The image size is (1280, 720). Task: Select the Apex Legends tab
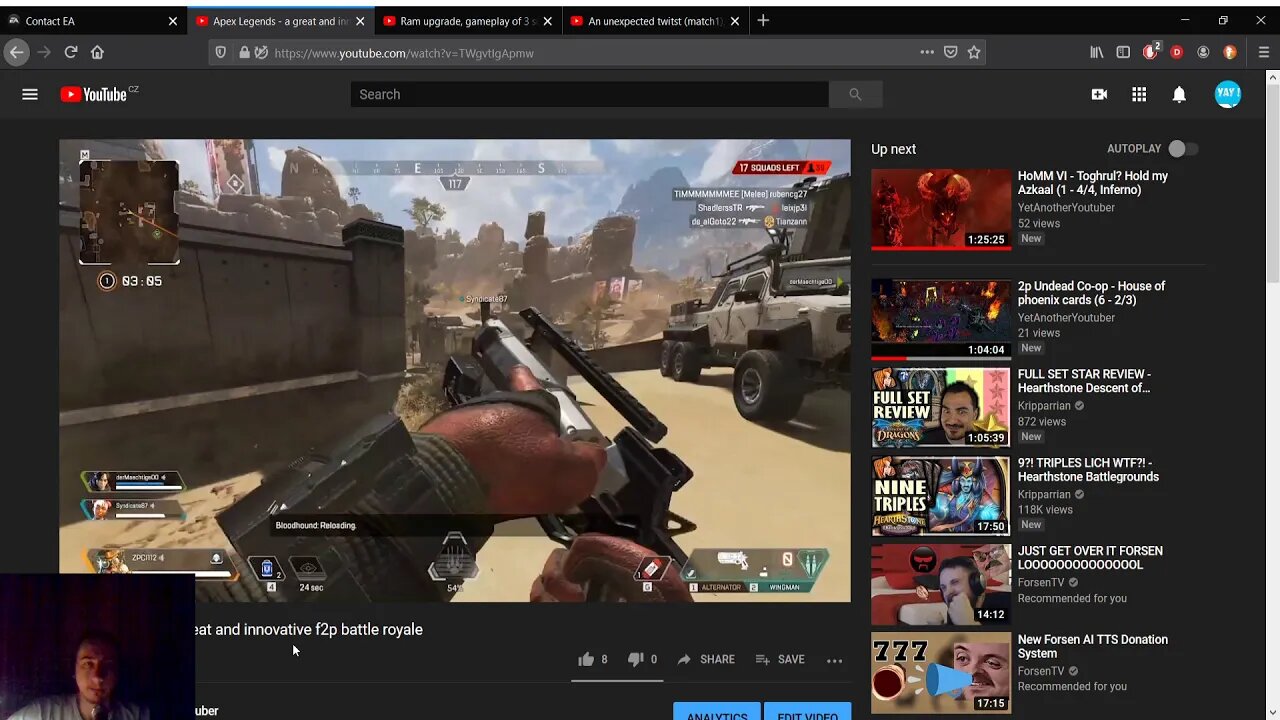[x=279, y=20]
